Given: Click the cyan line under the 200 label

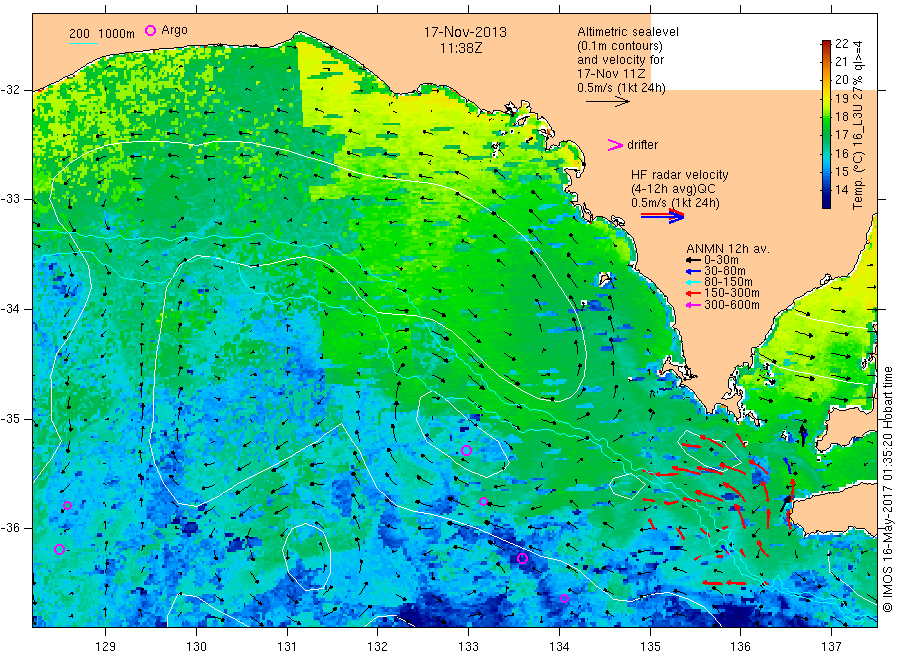Looking at the screenshot, I should pos(83,43).
